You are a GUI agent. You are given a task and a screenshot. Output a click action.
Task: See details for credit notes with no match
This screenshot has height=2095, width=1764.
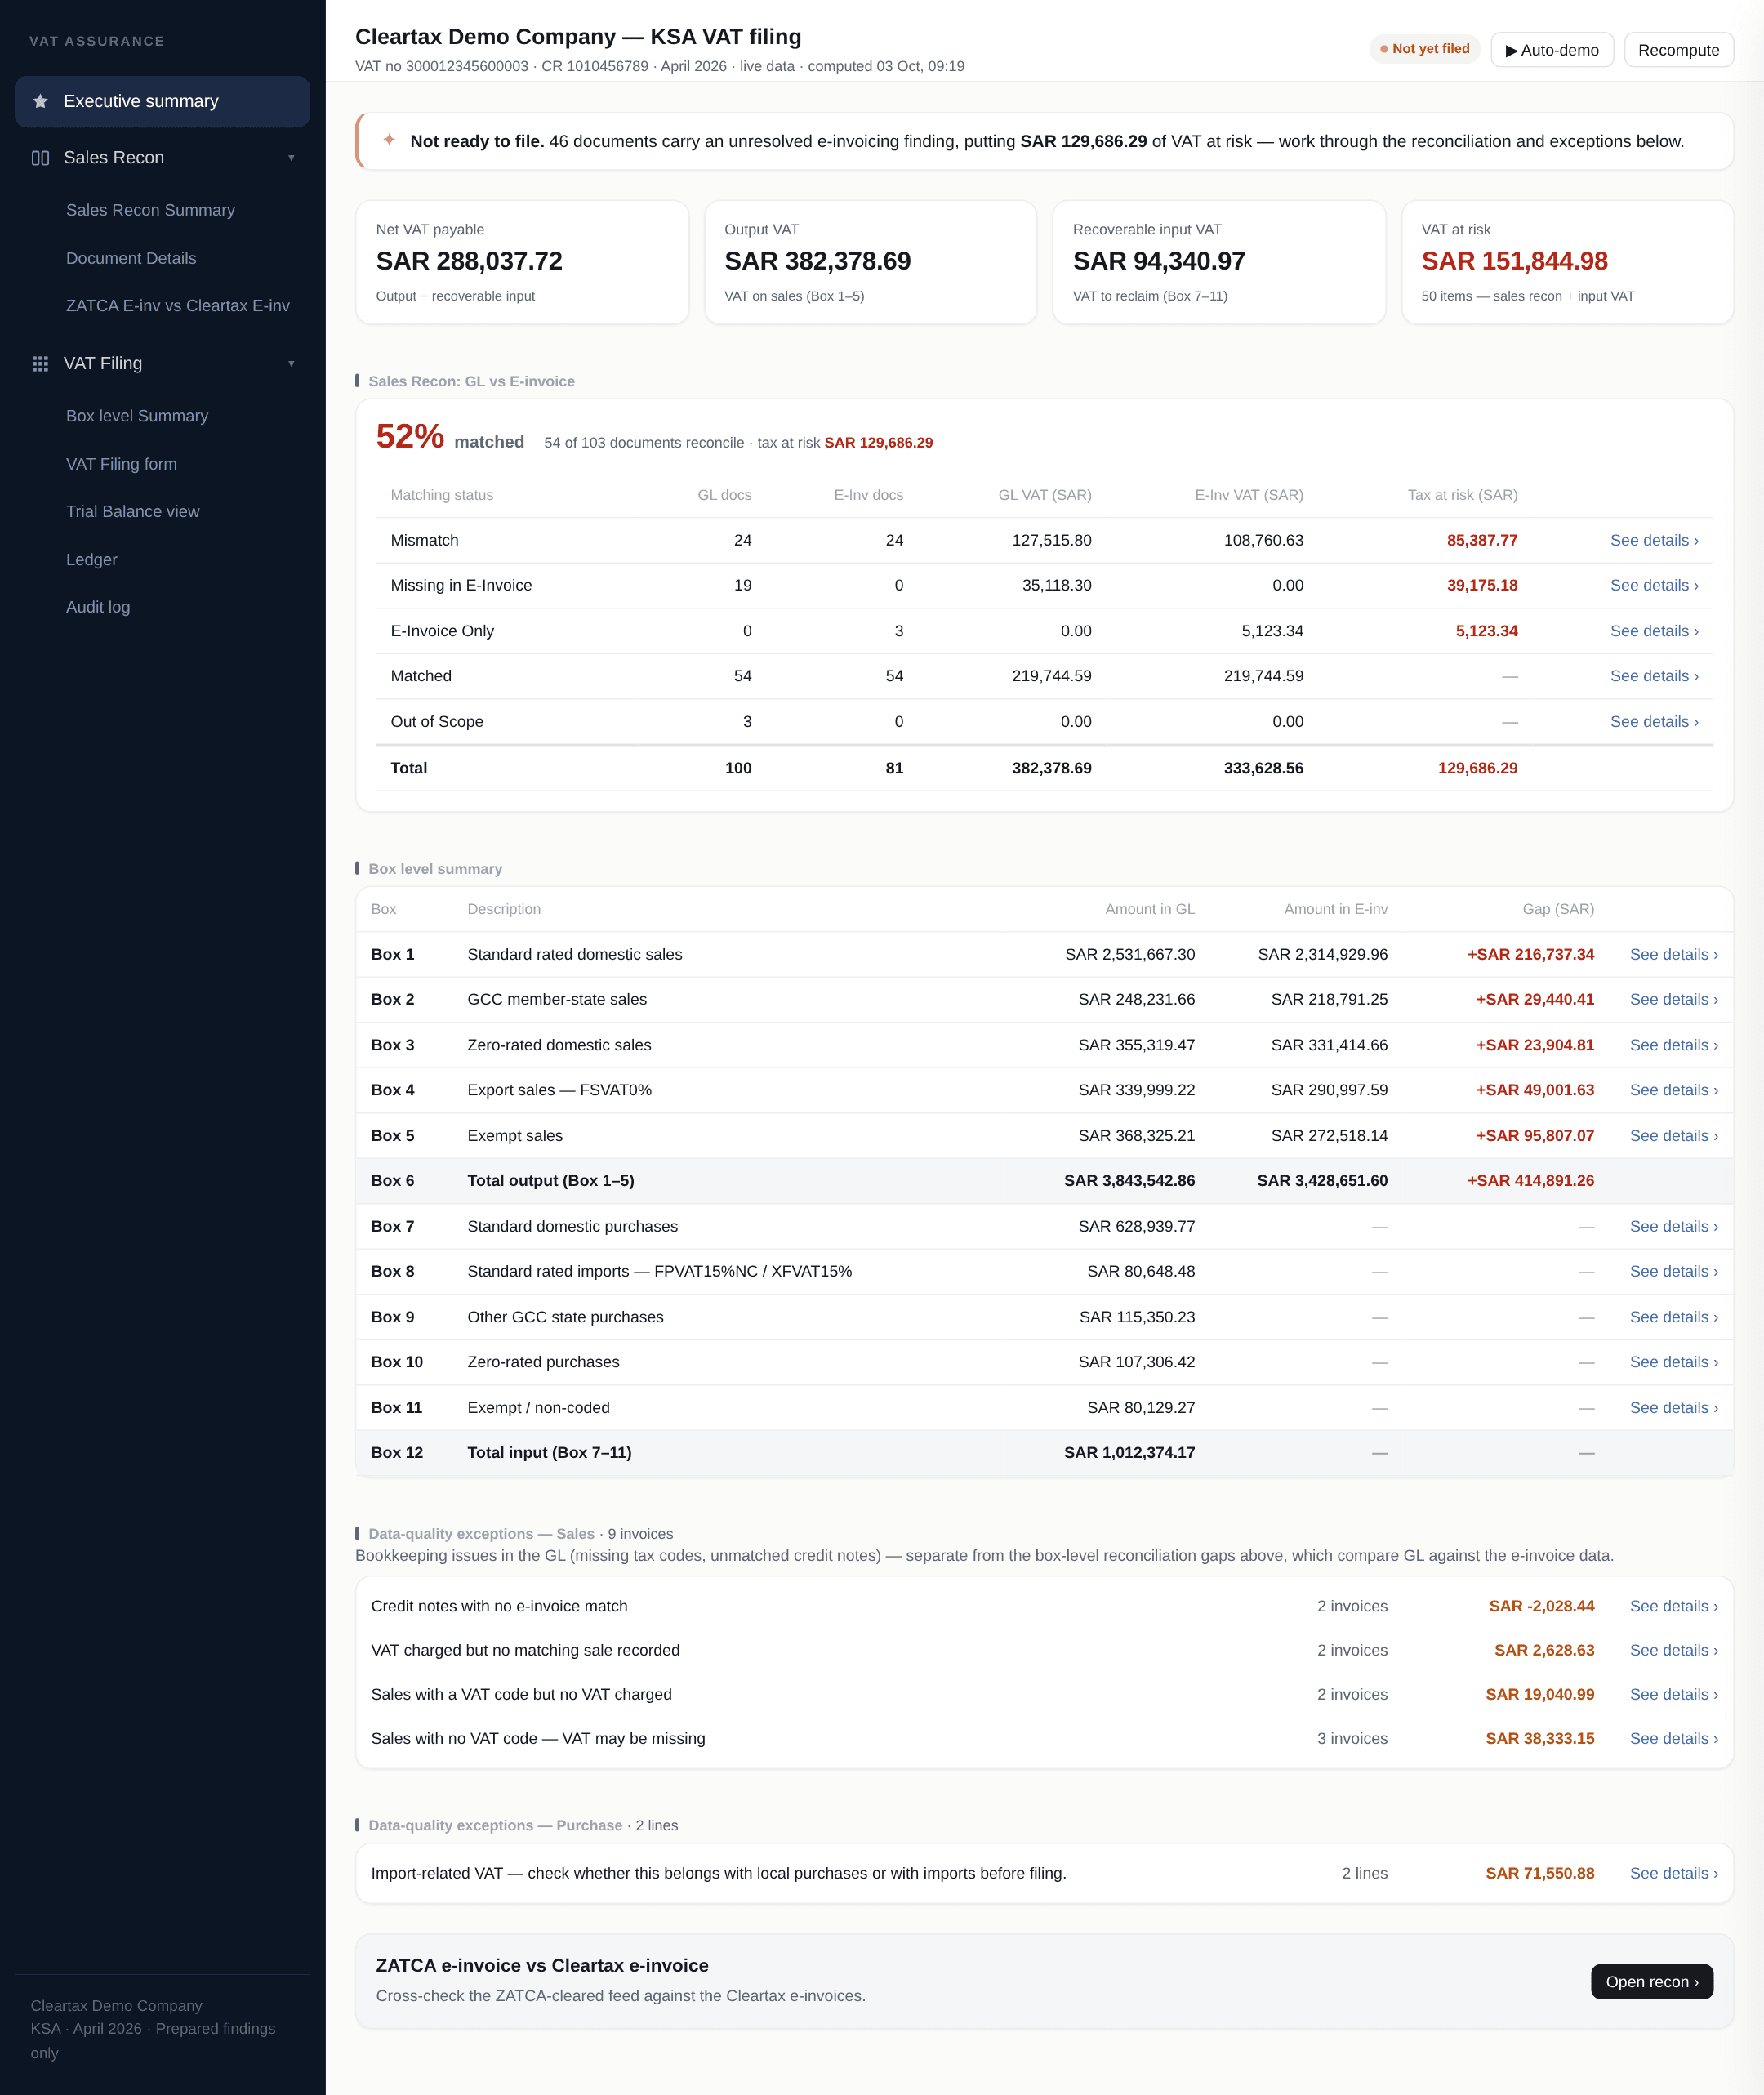click(x=1673, y=1606)
